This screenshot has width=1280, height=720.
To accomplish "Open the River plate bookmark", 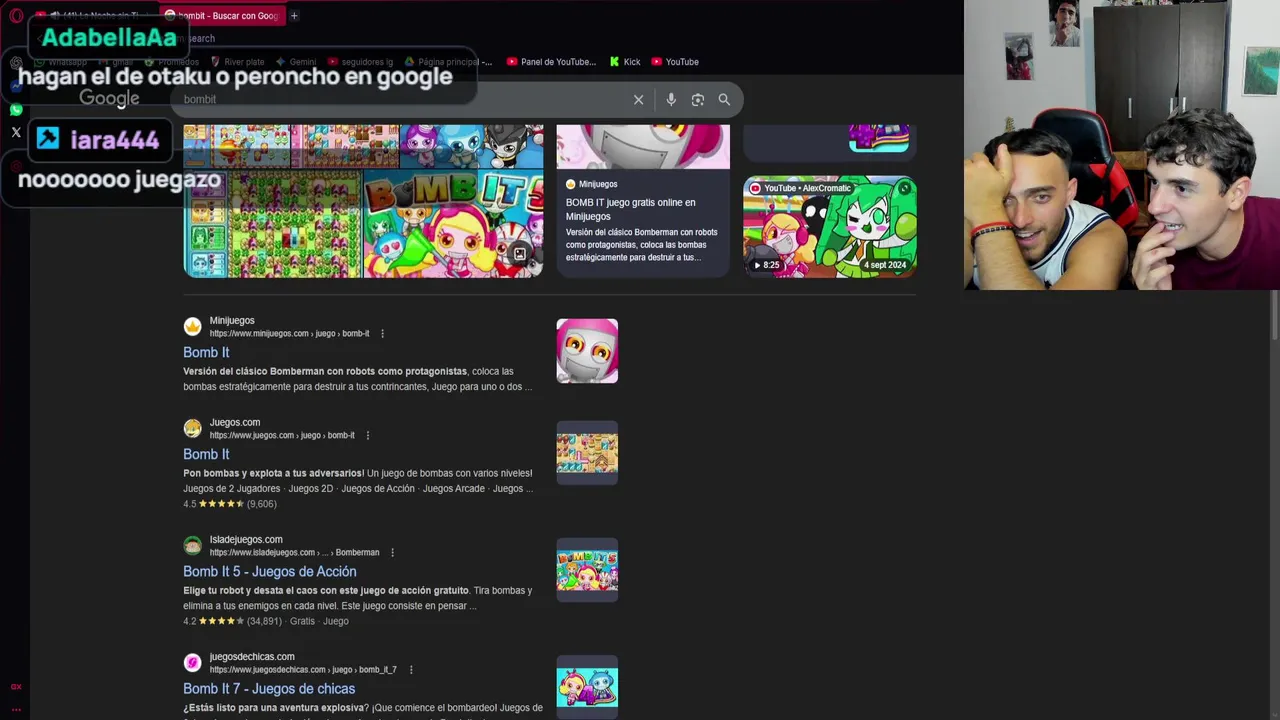I will click(x=237, y=62).
